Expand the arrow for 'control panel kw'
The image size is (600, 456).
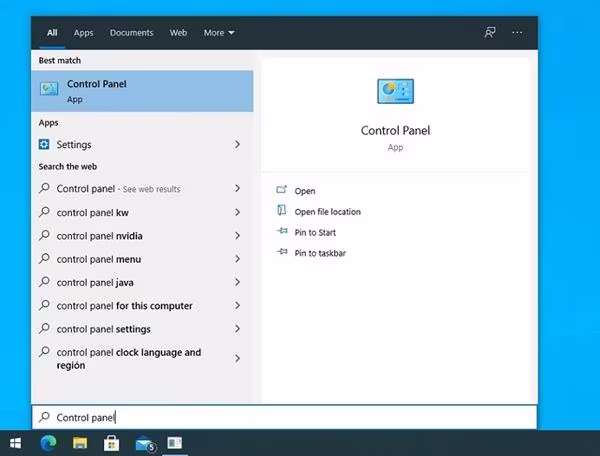[237, 212]
